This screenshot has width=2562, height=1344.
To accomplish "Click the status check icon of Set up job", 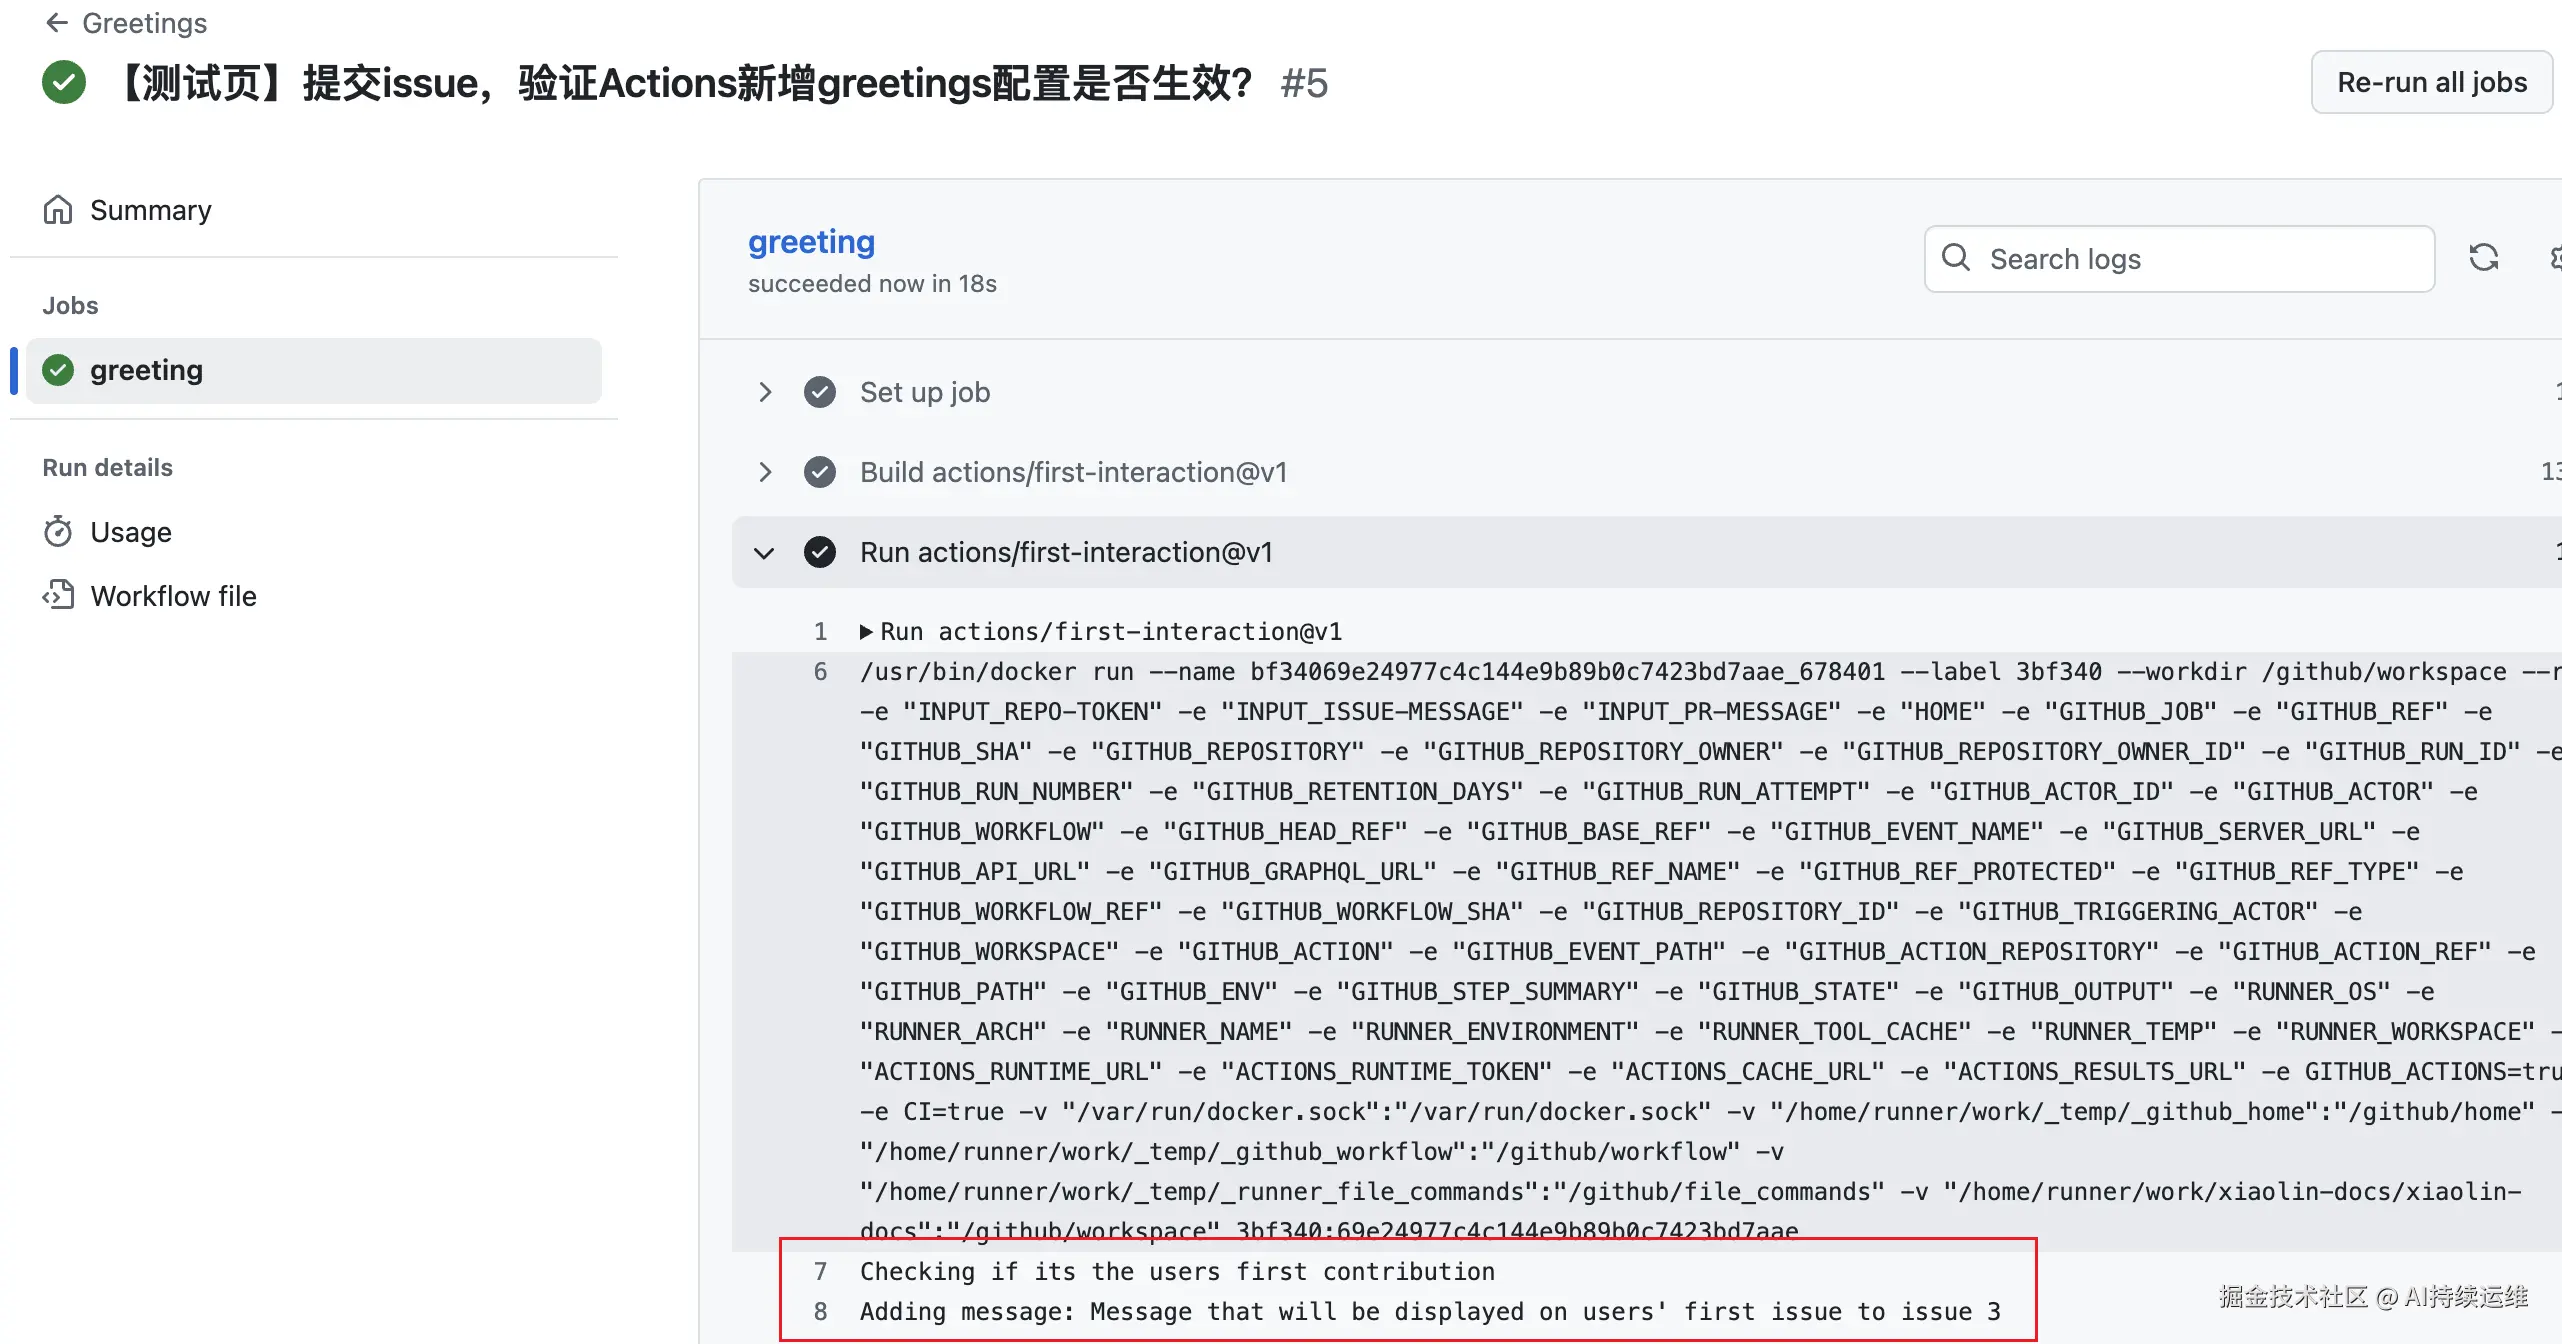I will 820,392.
